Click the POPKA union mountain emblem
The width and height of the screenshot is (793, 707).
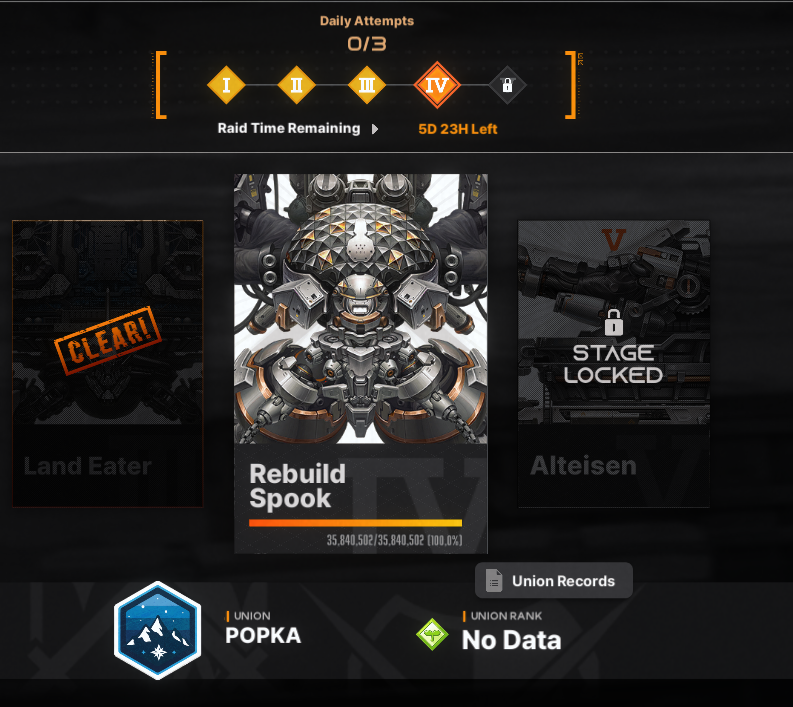click(x=158, y=630)
